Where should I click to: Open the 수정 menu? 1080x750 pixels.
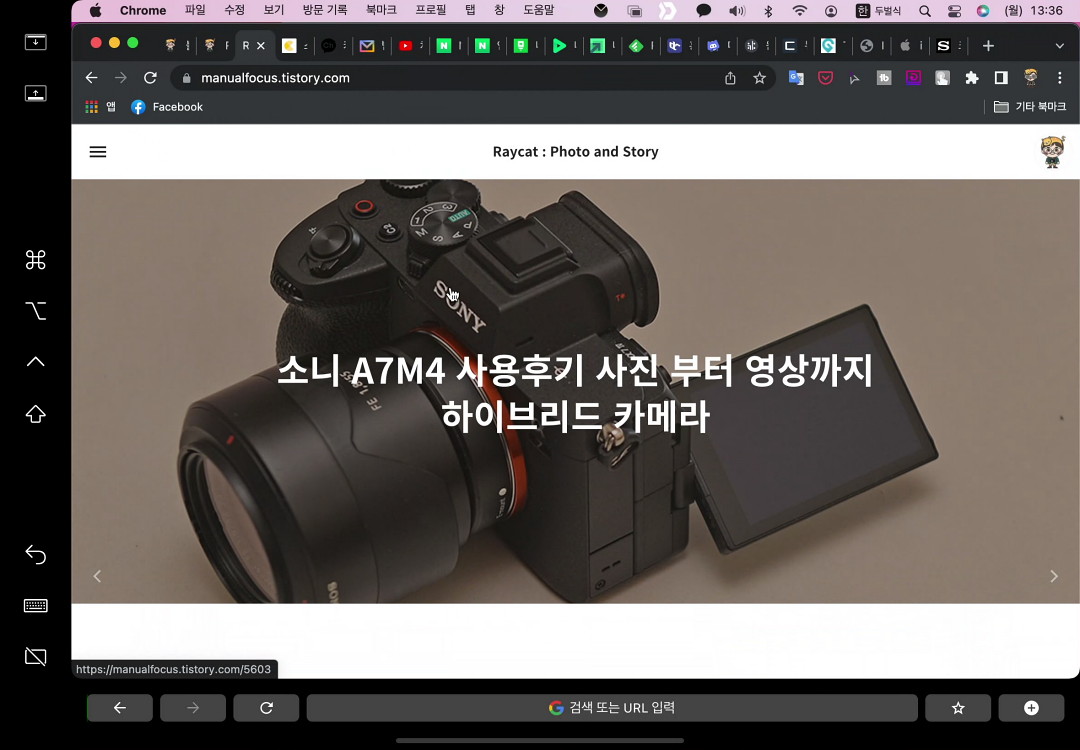pyautogui.click(x=234, y=10)
